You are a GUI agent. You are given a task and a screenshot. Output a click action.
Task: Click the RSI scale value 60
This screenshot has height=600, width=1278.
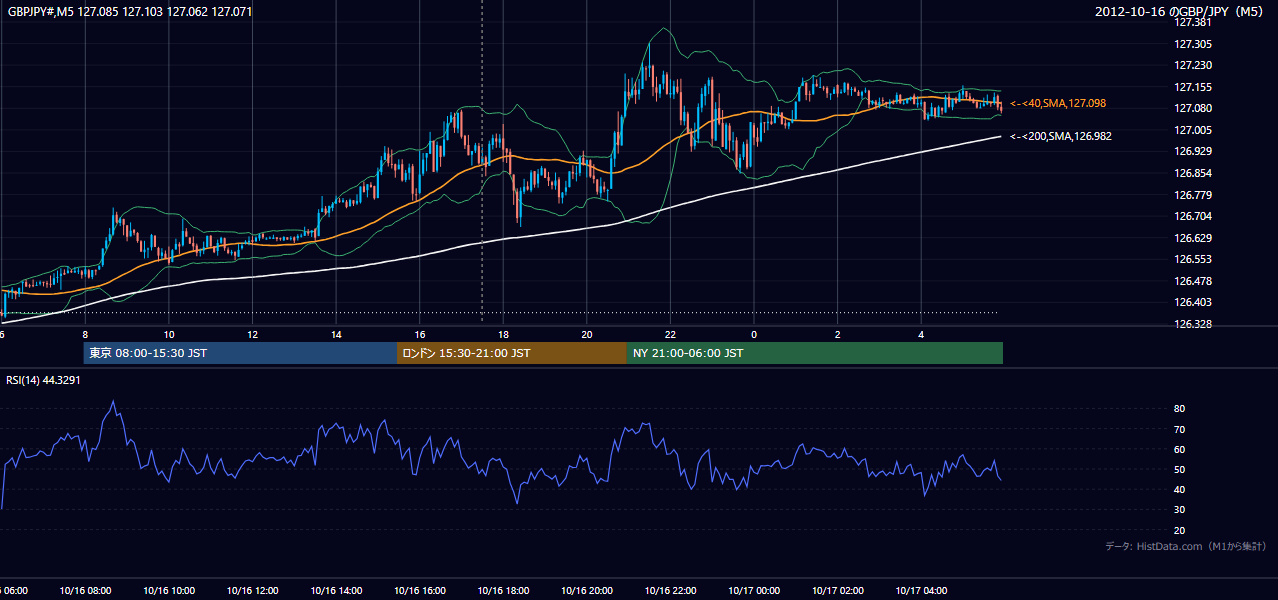click(x=1180, y=449)
